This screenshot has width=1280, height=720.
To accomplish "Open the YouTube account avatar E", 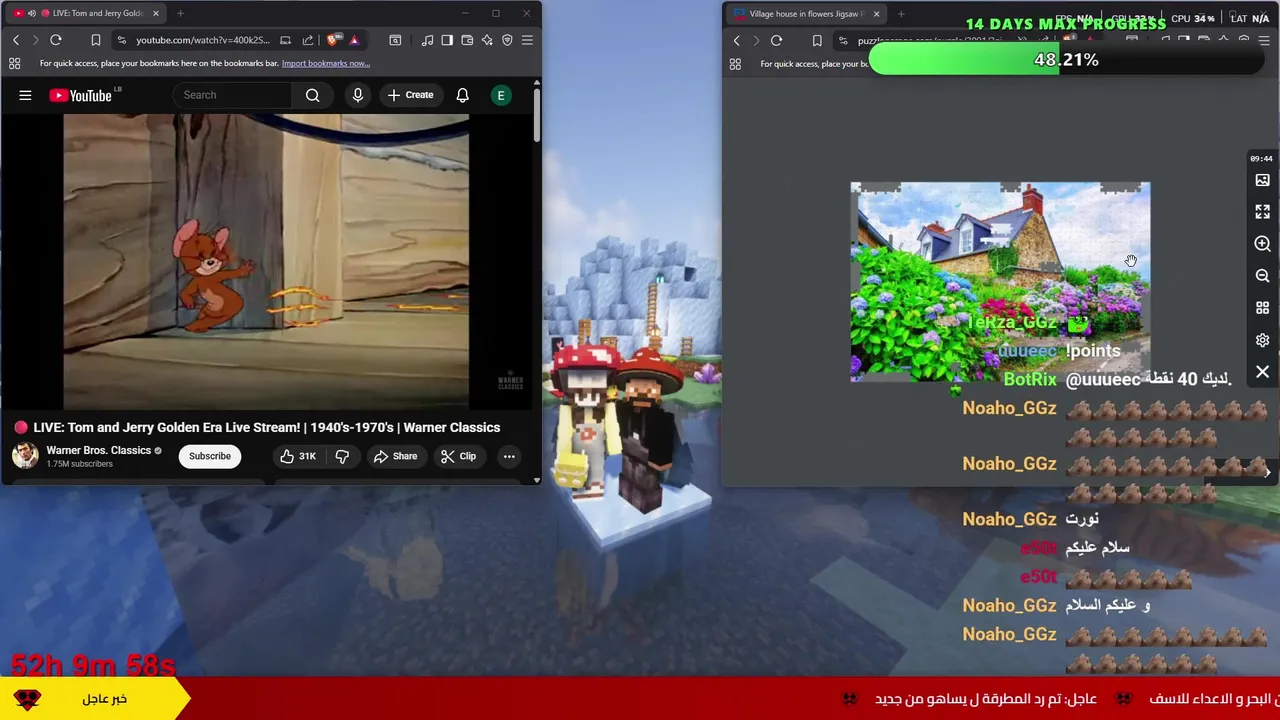I will (x=501, y=95).
